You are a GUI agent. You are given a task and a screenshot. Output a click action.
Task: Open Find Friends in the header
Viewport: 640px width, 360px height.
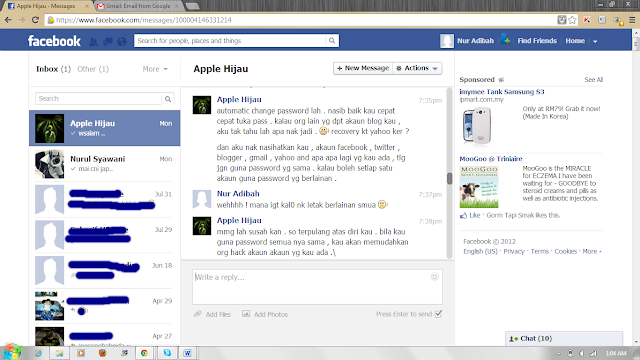click(537, 41)
